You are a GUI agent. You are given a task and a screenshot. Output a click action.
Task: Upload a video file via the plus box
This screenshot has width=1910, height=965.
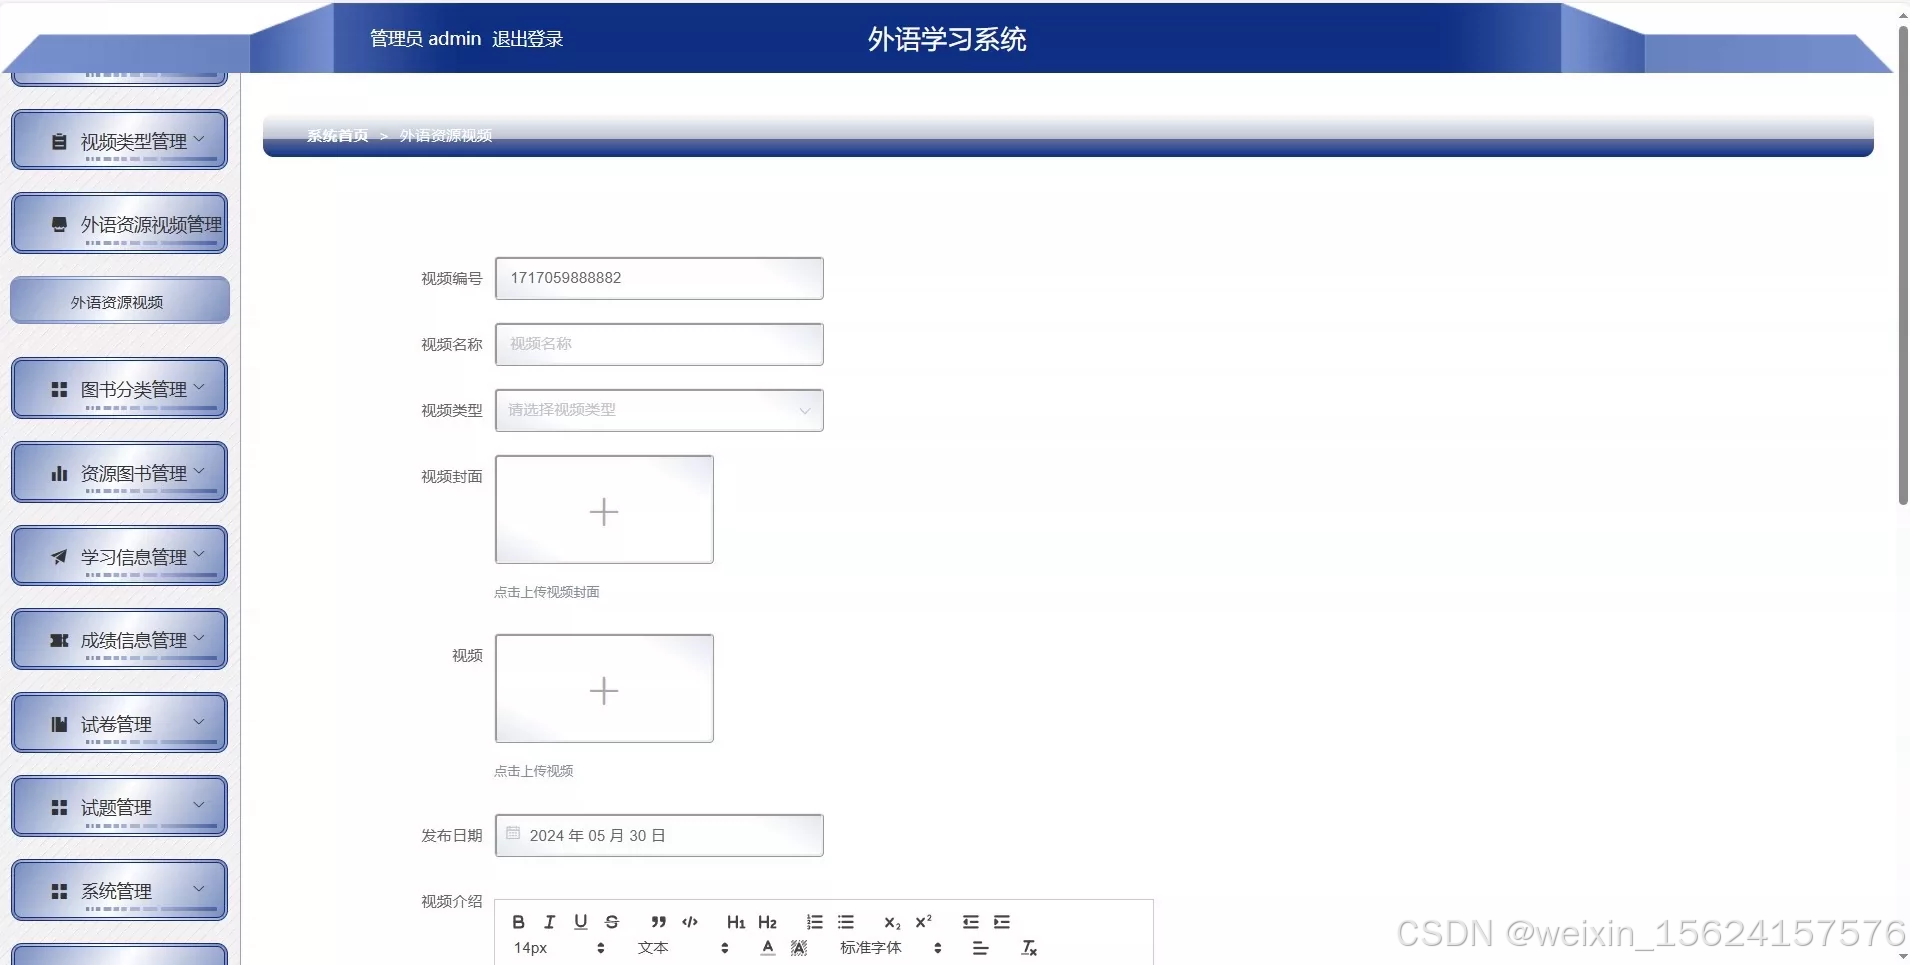coord(604,689)
